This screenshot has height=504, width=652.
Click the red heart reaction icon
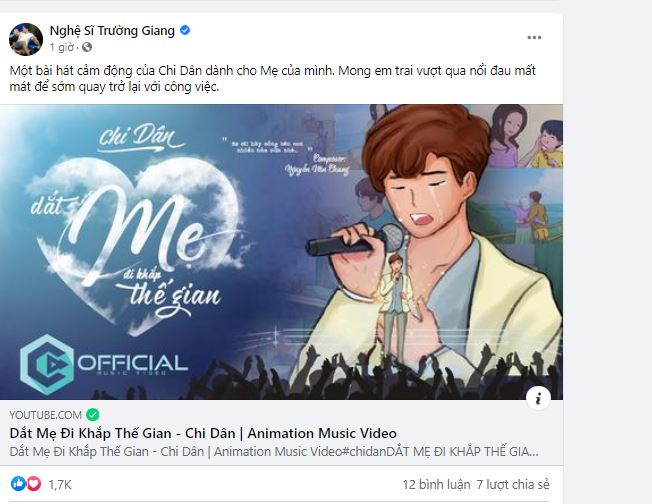coord(33,484)
